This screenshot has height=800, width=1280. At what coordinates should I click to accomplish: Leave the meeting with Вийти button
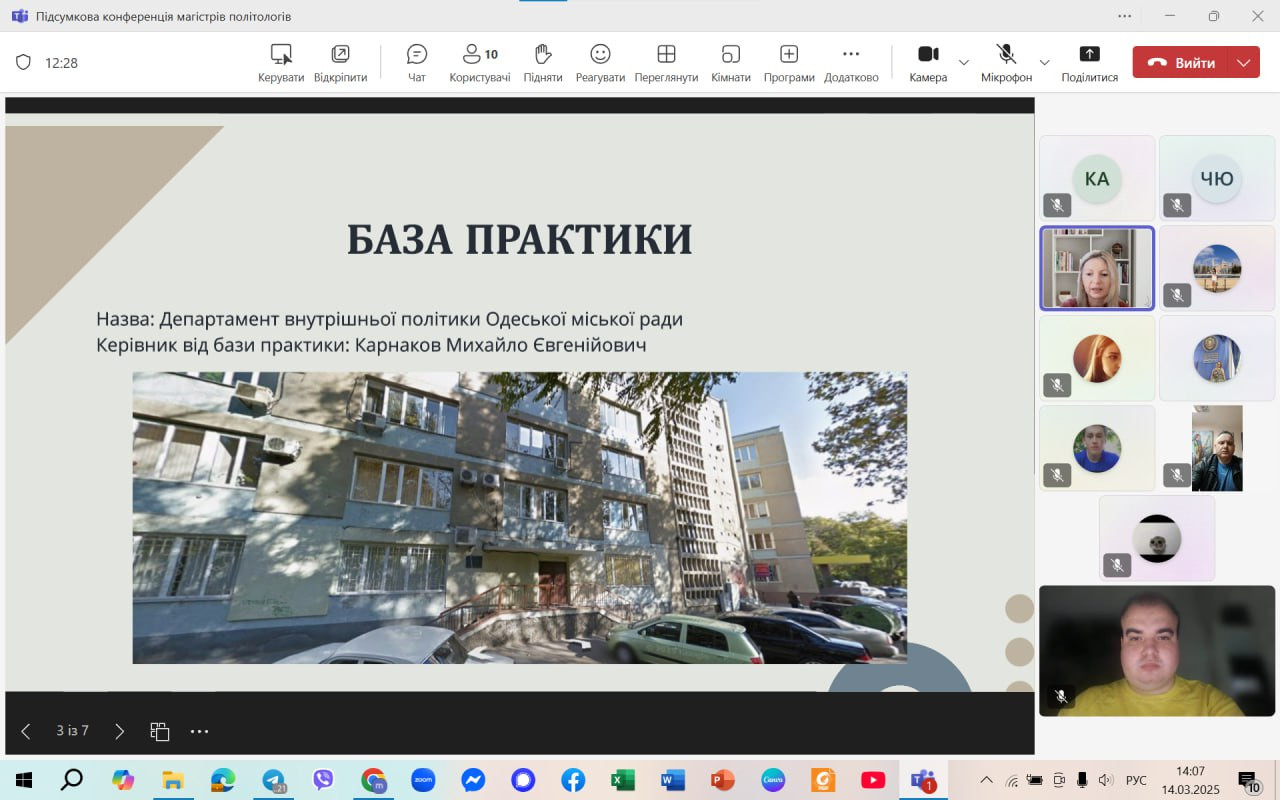pos(1181,62)
